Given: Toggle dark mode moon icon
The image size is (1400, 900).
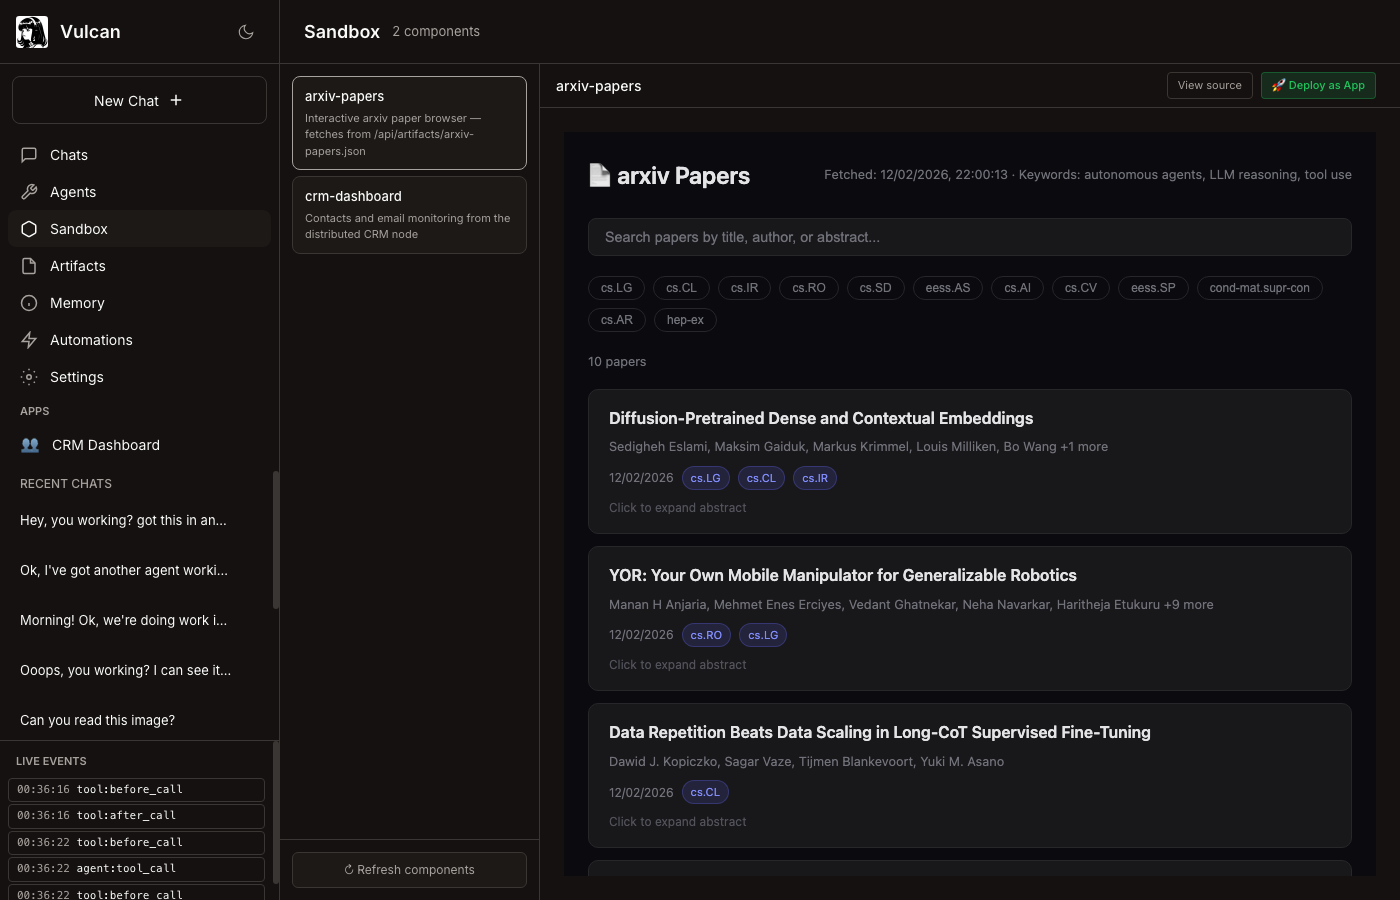Looking at the screenshot, I should pos(246,32).
